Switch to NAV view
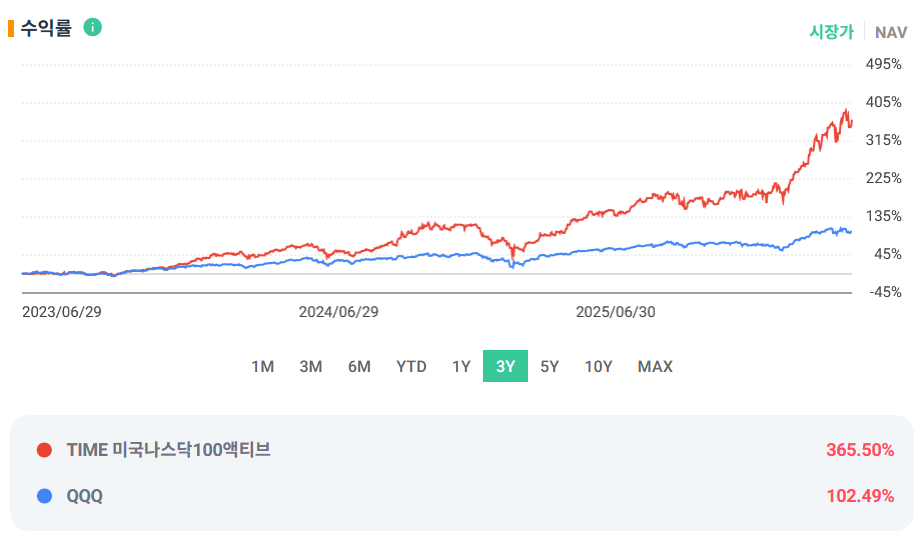919x538 pixels. coord(891,32)
